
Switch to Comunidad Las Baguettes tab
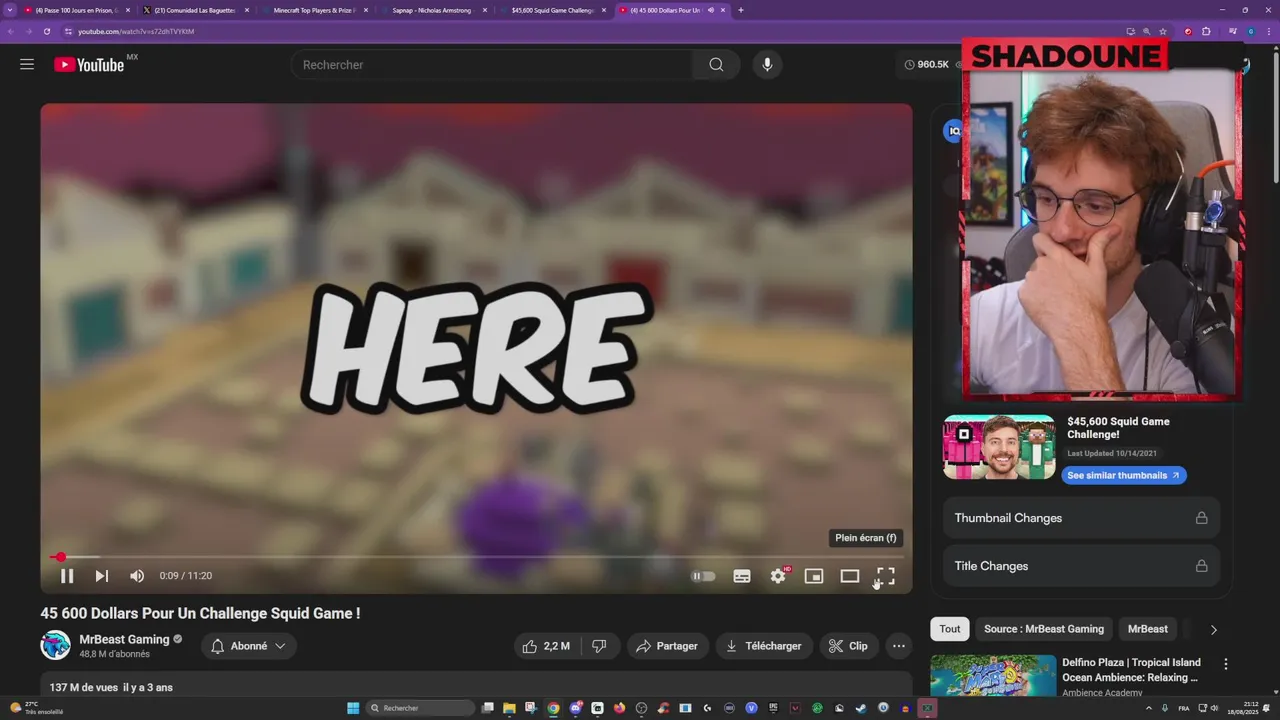[194, 10]
